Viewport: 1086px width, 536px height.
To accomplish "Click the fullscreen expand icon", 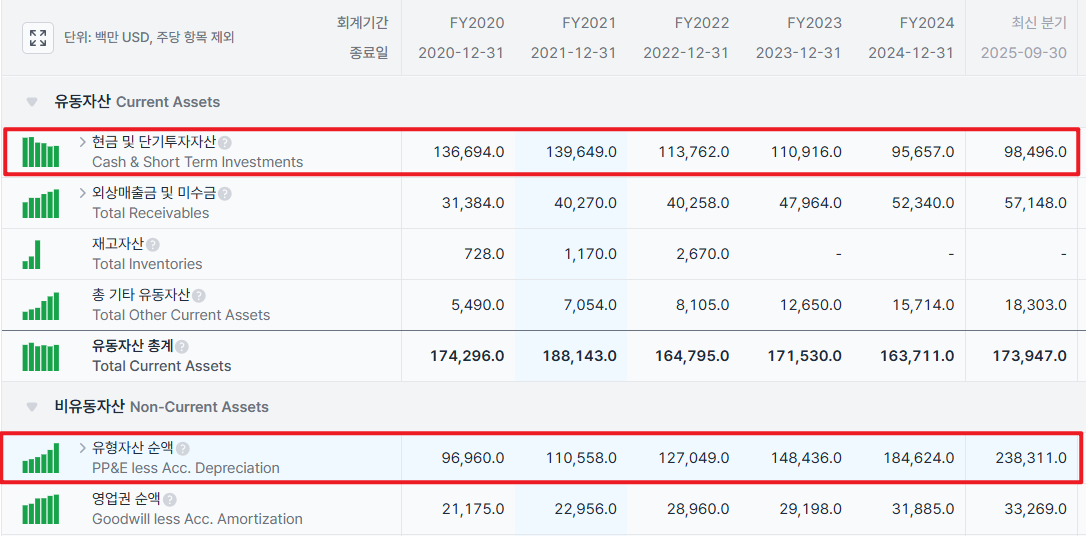I will 38,38.
